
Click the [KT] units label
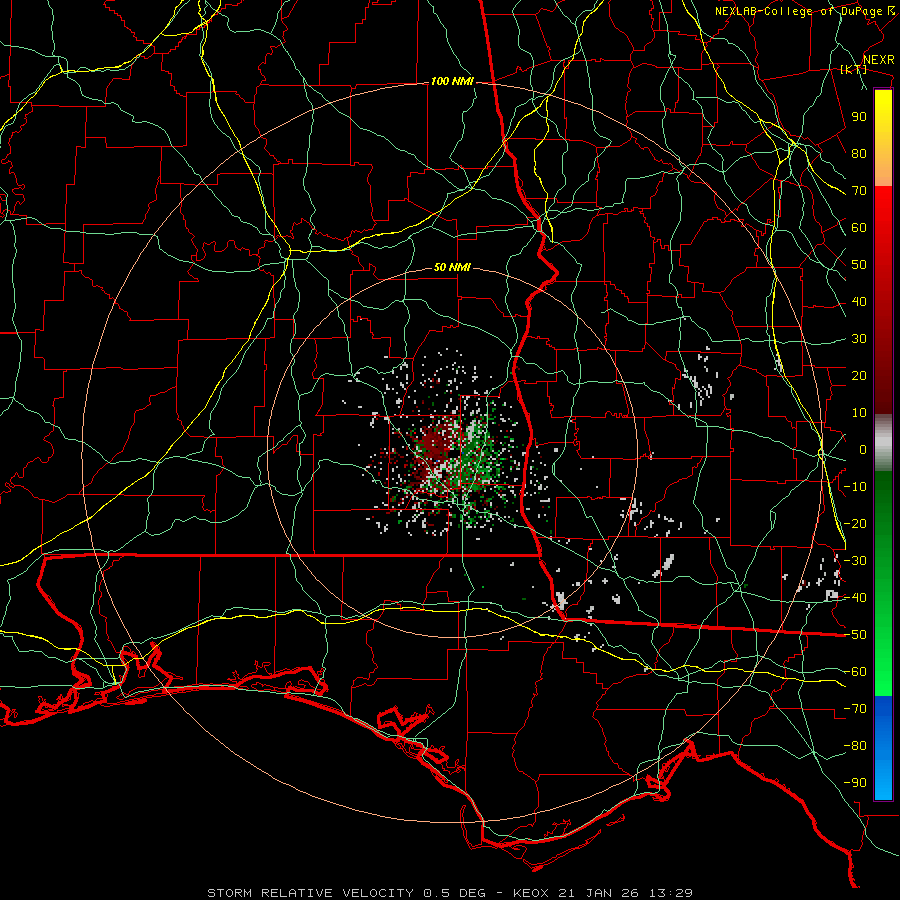[854, 69]
